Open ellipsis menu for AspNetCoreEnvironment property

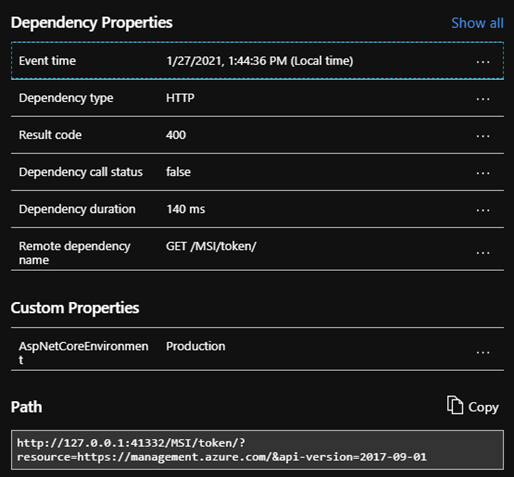pos(483,352)
